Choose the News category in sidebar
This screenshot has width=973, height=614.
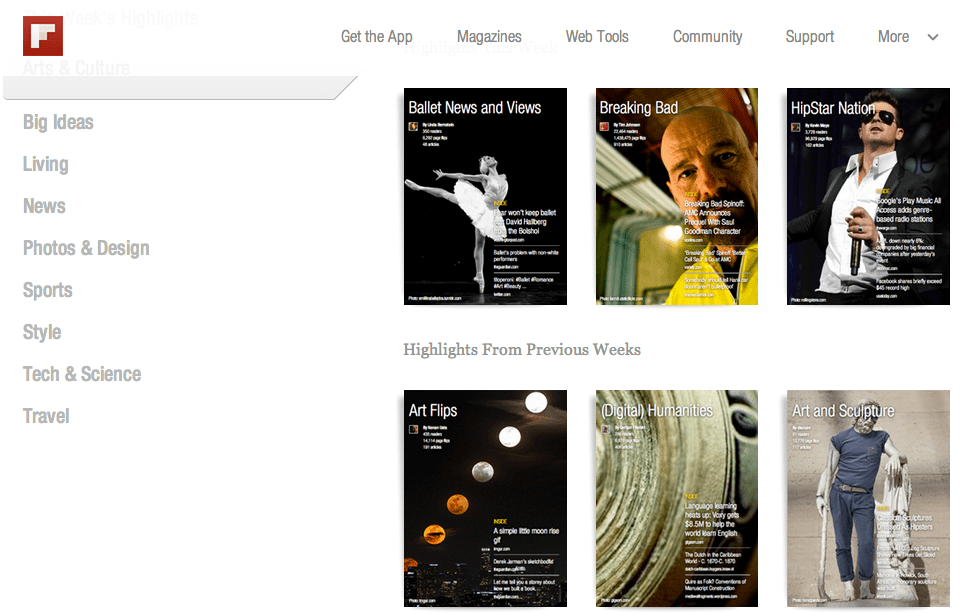click(x=44, y=206)
